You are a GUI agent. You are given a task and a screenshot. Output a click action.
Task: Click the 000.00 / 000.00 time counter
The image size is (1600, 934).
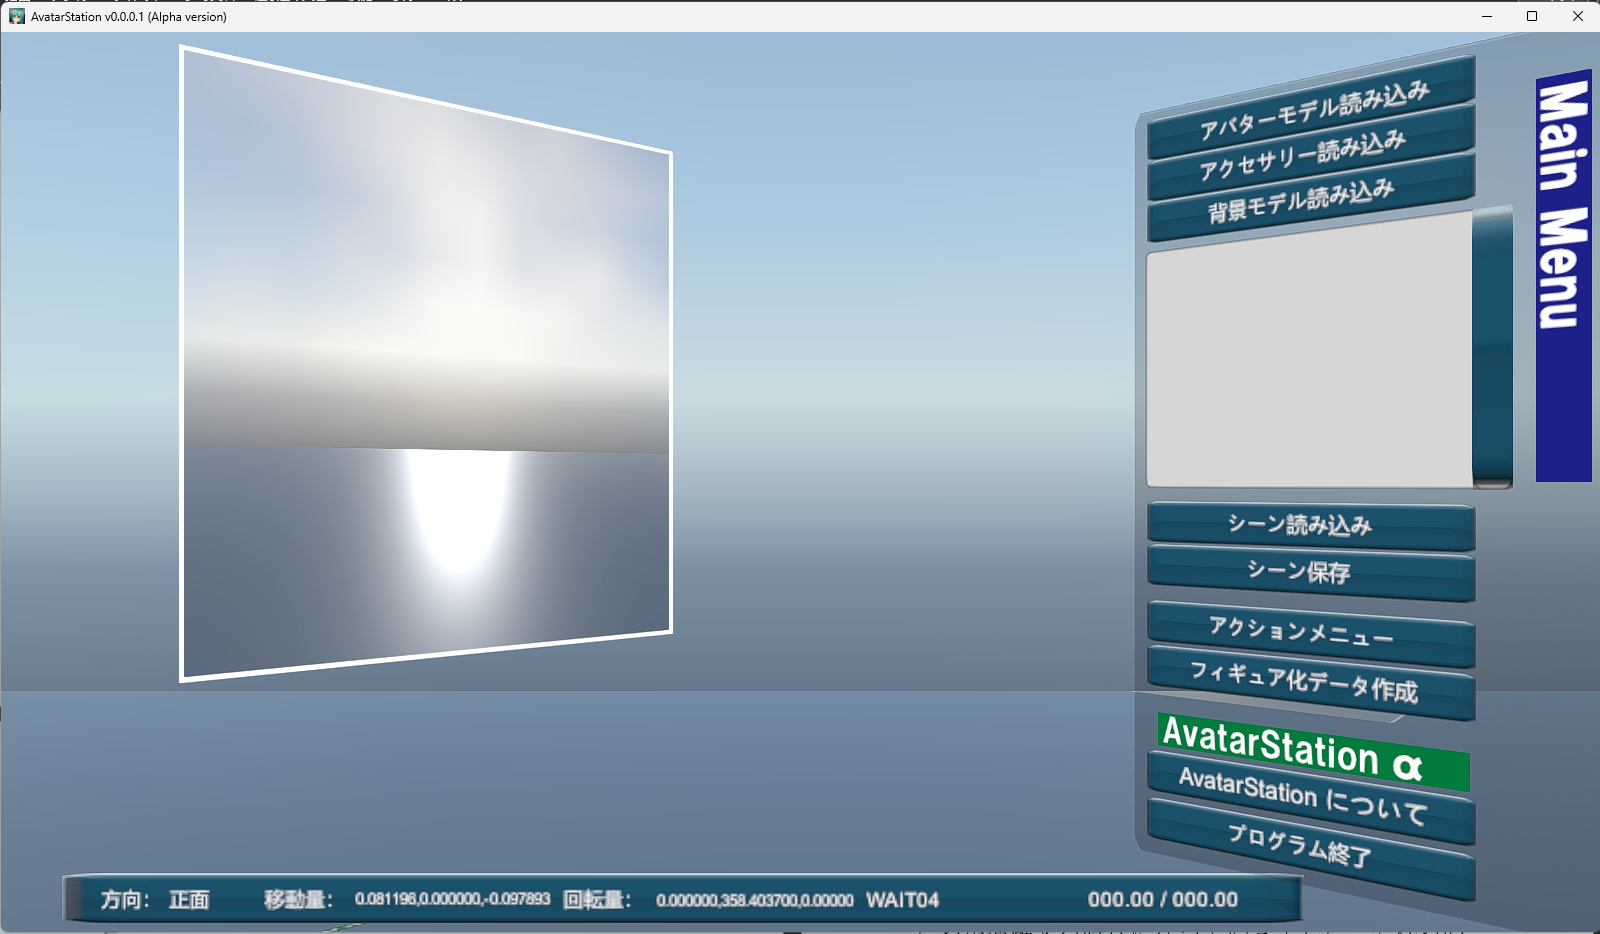point(1162,900)
